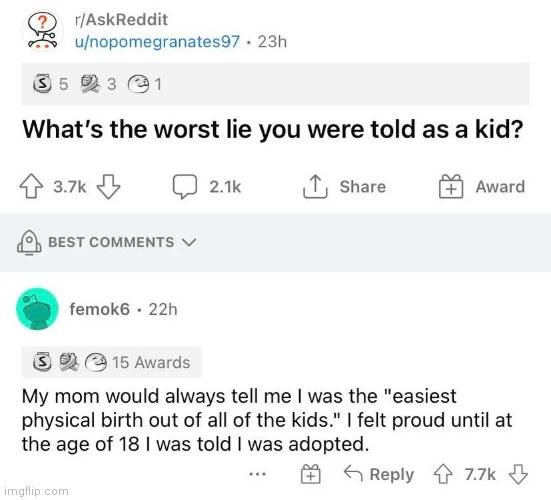The height and width of the screenshot is (500, 551).
Task: Upvote femok6's comment
Action: 443,474
